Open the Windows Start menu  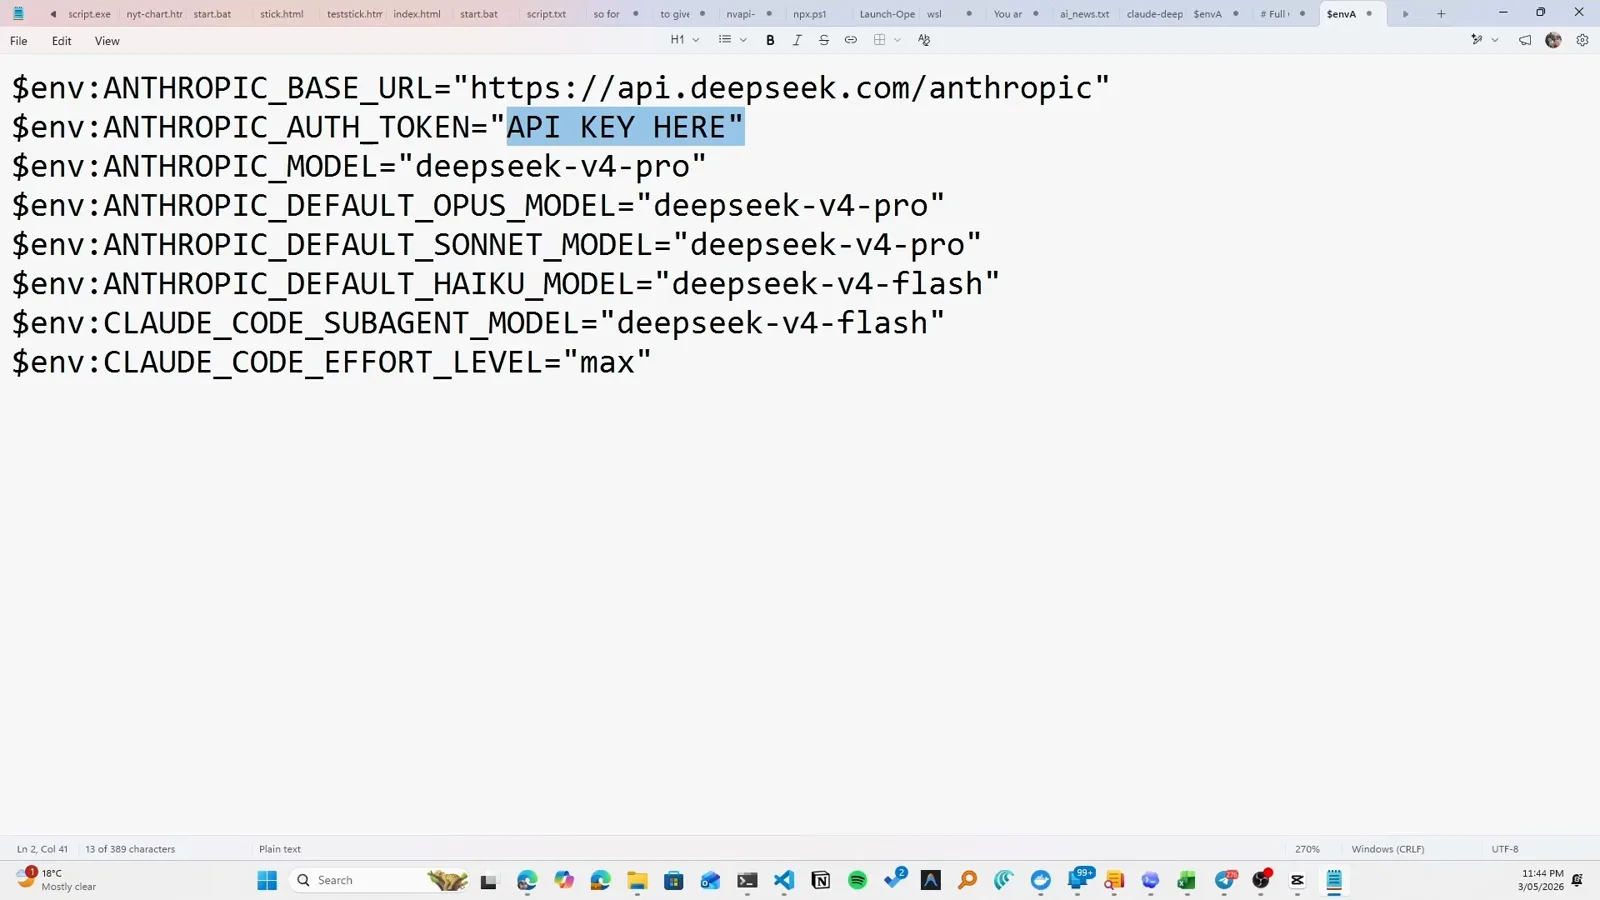tap(267, 880)
